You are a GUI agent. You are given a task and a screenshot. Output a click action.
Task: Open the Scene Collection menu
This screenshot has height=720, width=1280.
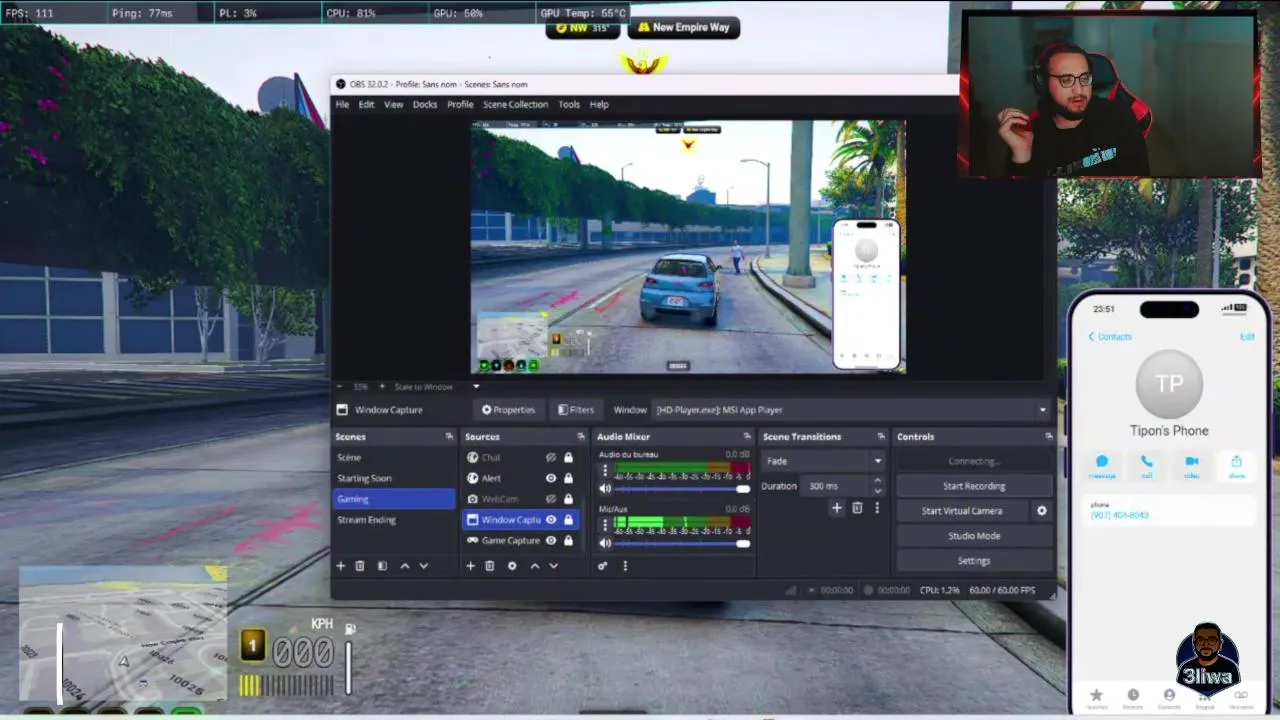coord(515,104)
